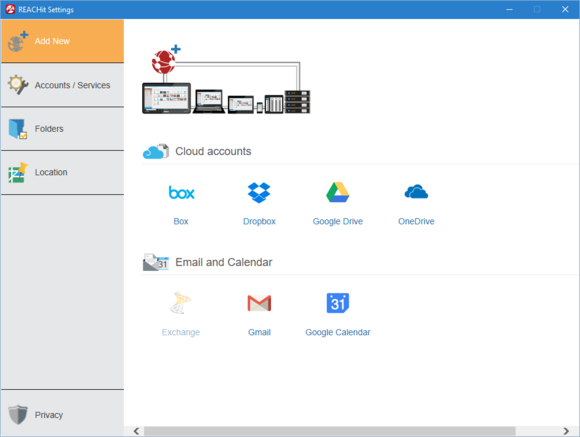
Task: Click the OneDrive cloud icon
Action: click(x=416, y=192)
